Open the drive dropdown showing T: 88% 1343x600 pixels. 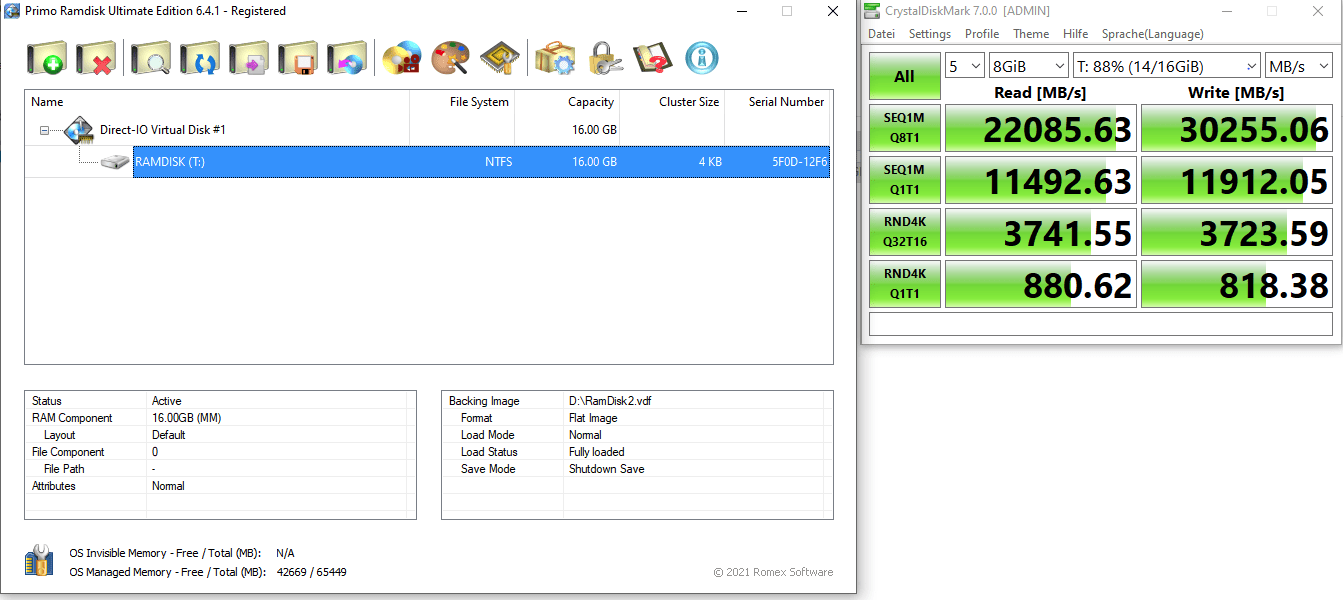[x=1166, y=66]
